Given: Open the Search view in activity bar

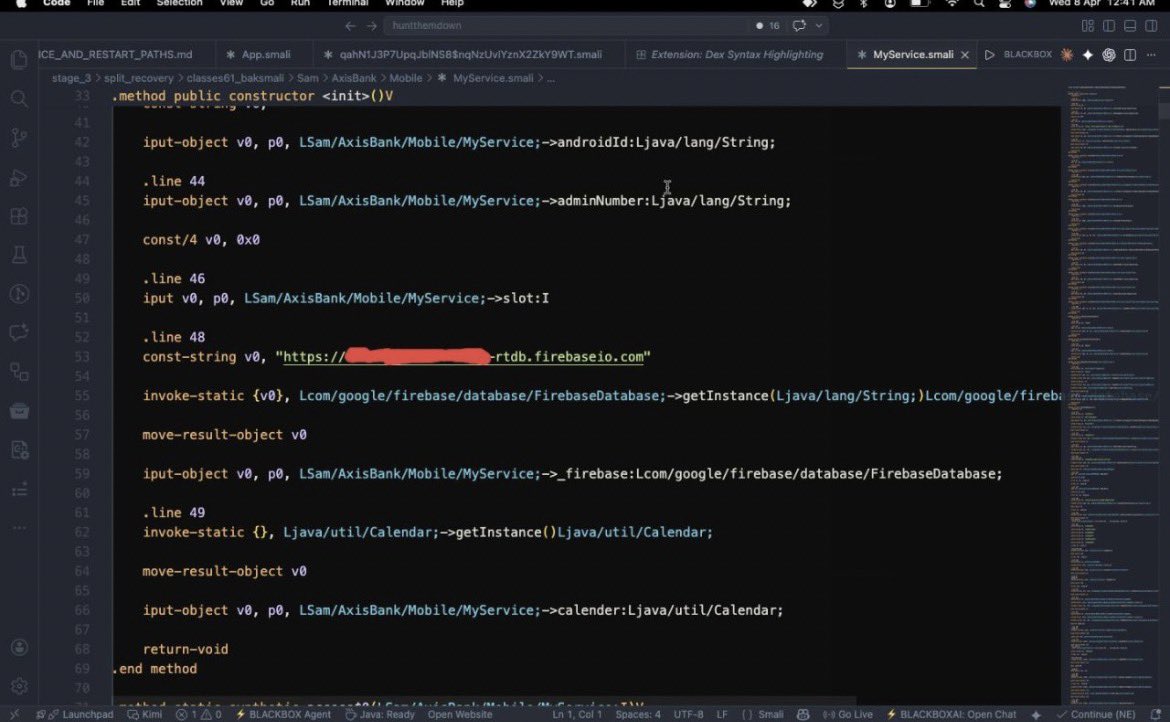Looking at the screenshot, I should click(19, 98).
